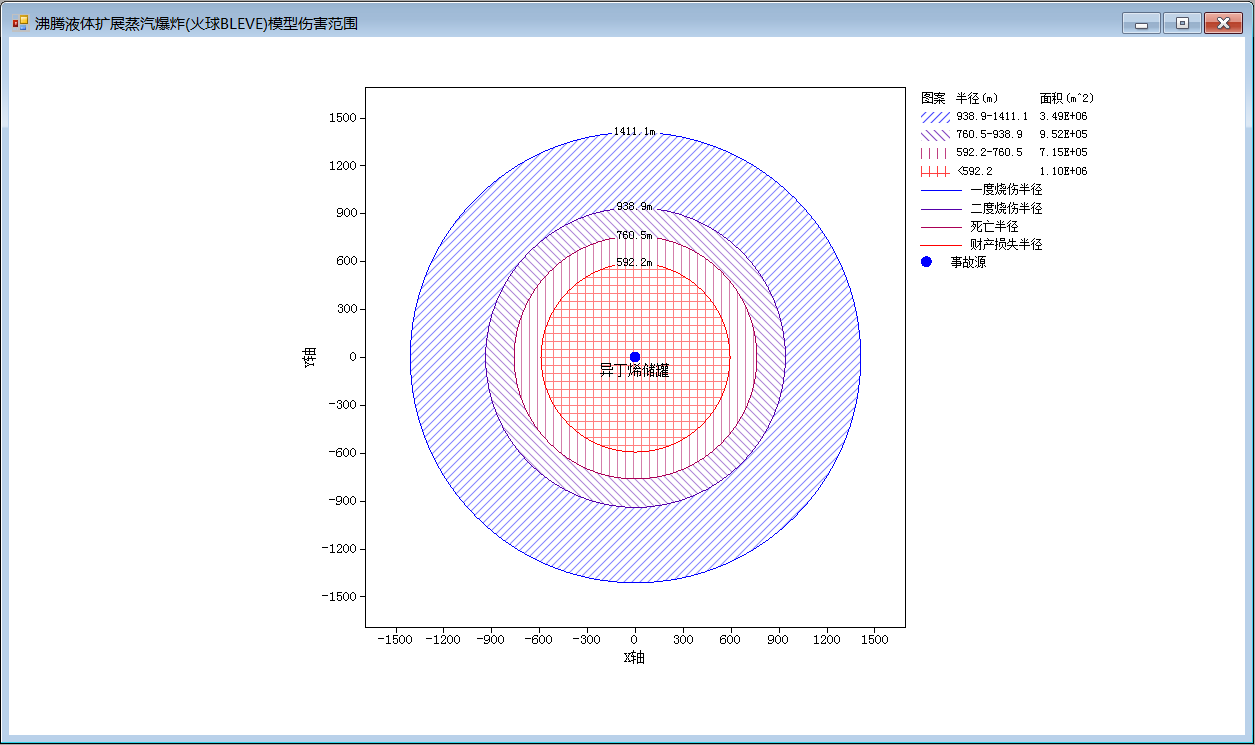
Task: Click the 1.10E+06 area value
Action: (x=1064, y=172)
